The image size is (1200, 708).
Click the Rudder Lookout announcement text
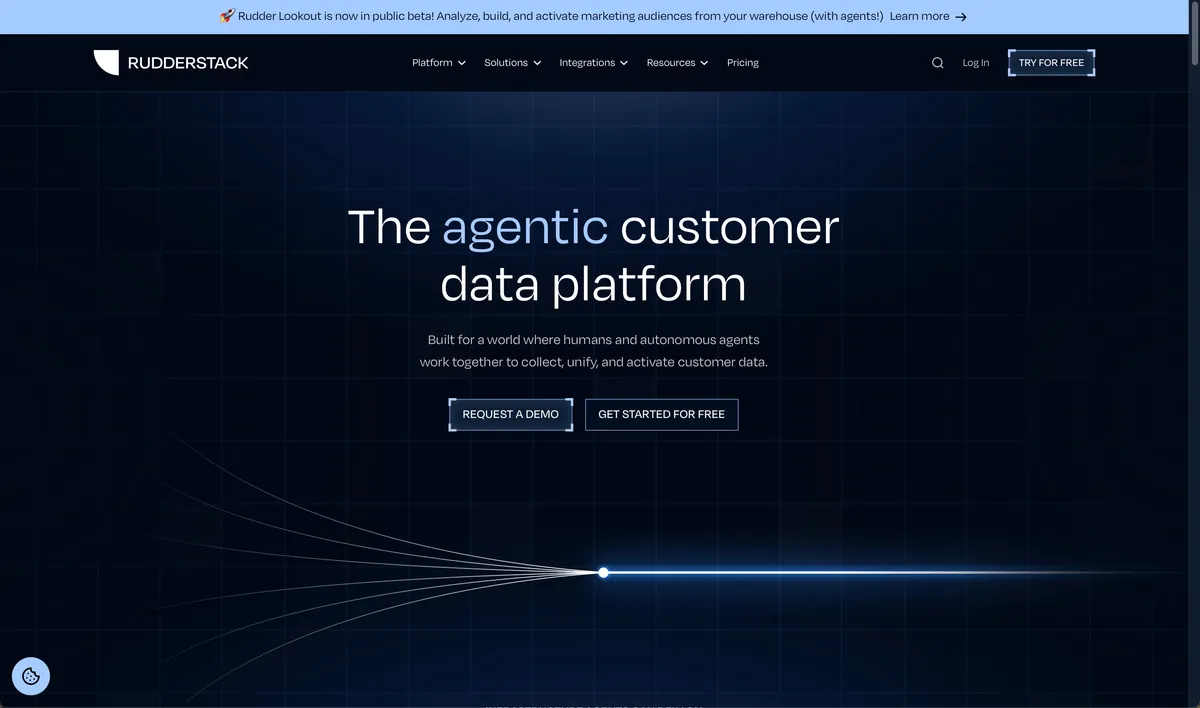[560, 17]
